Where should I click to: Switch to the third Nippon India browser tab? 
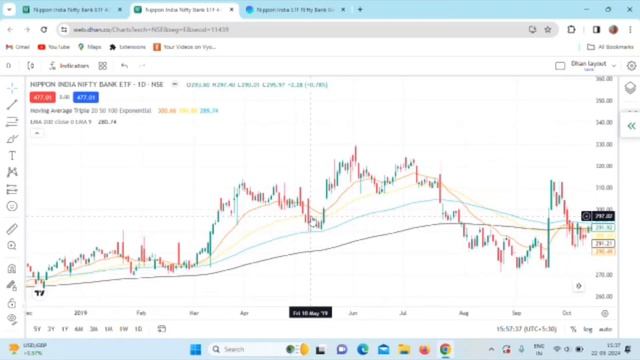point(295,9)
